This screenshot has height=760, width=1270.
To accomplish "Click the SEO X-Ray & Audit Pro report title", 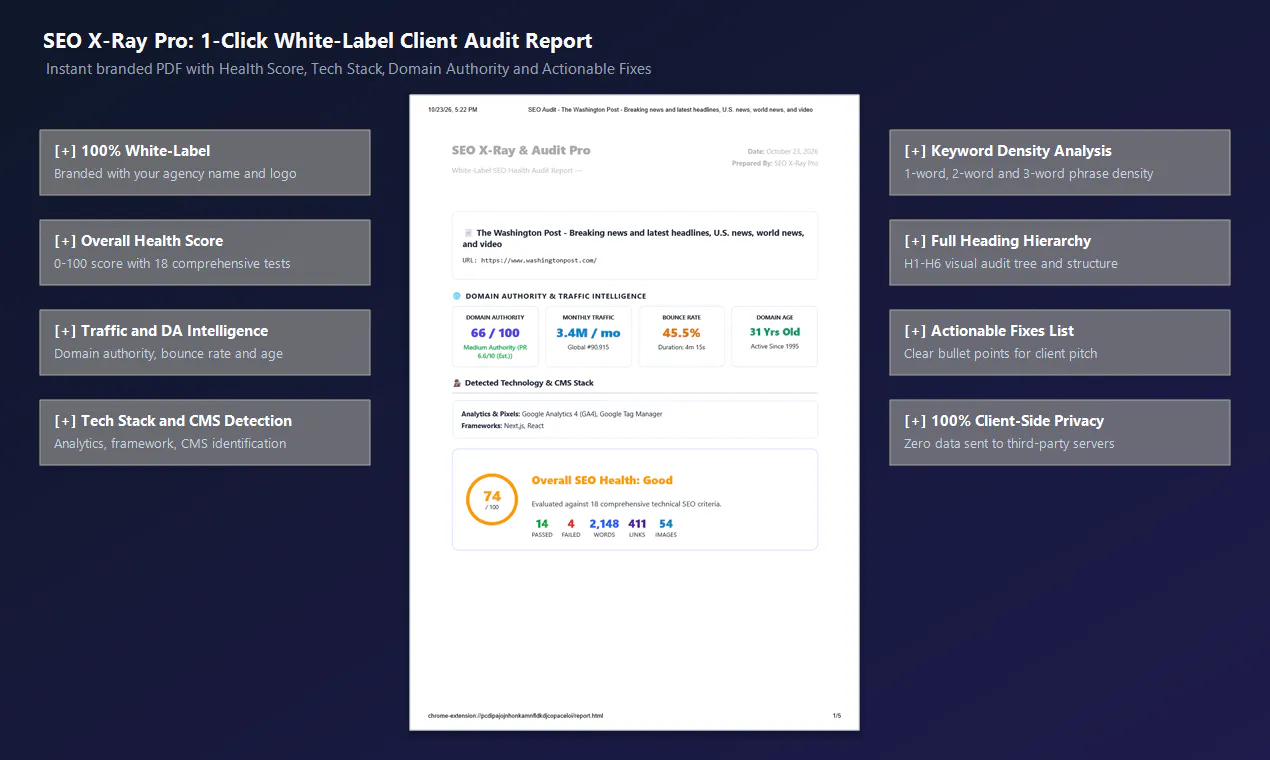I will click(521, 150).
